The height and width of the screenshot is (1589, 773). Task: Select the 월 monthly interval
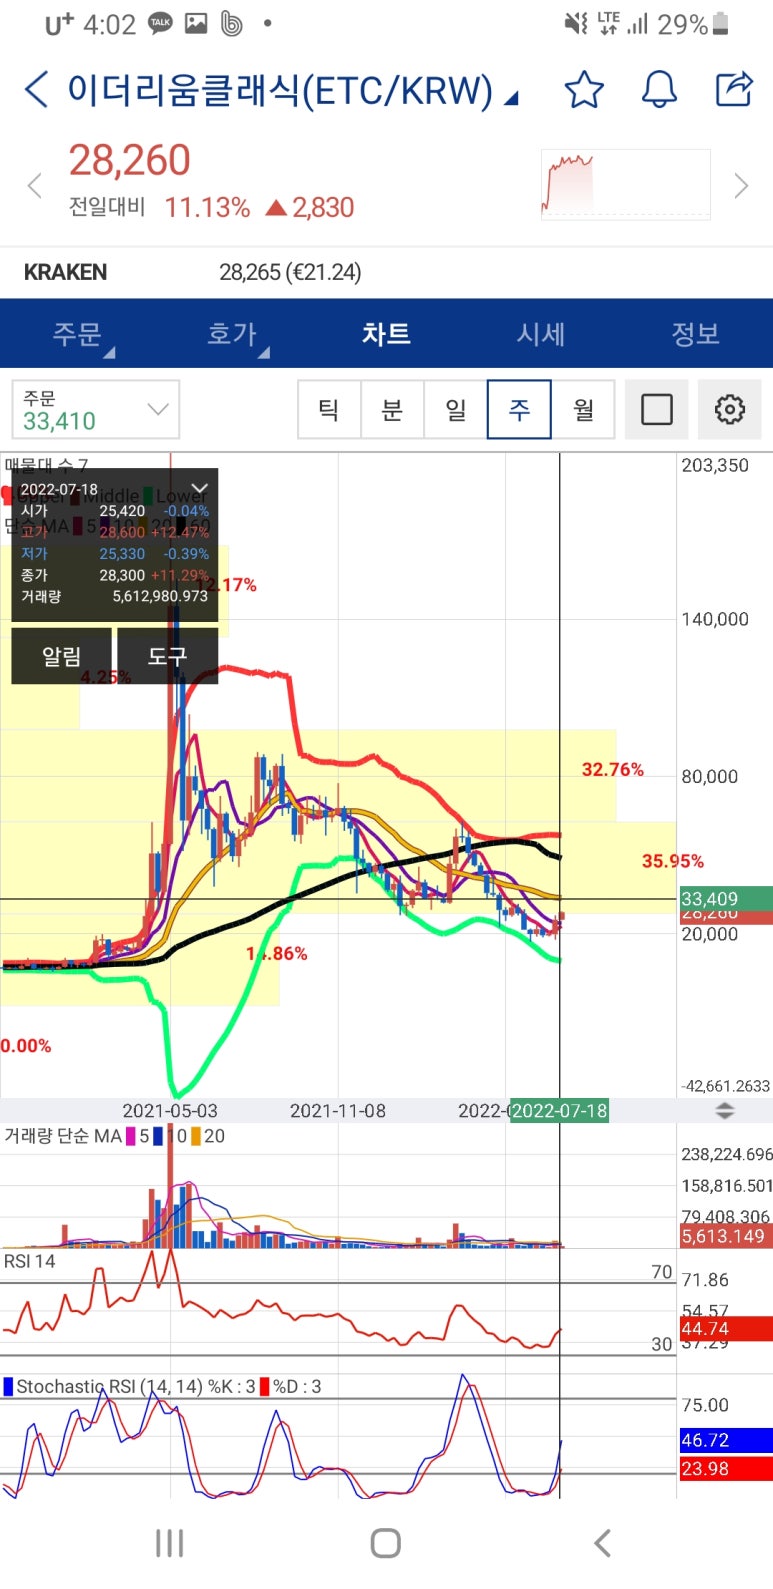583,410
